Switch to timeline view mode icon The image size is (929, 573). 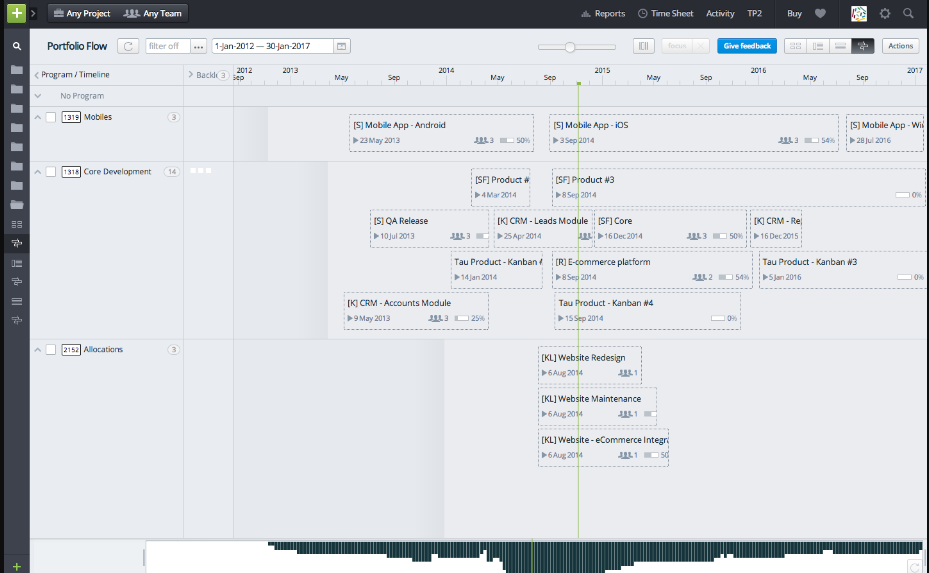(x=863, y=46)
